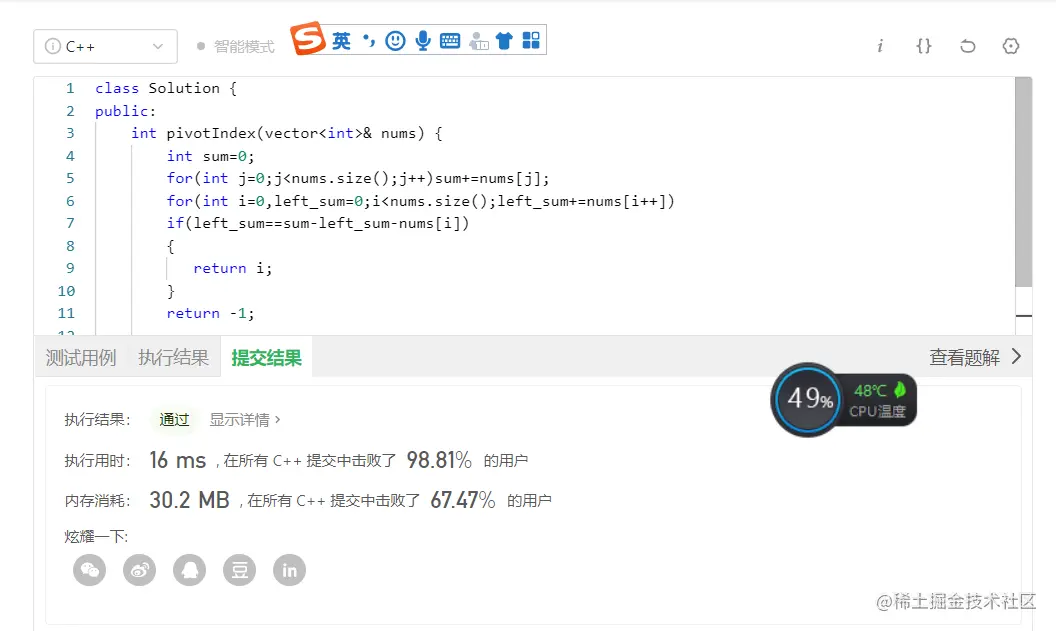Share result via LinkedIn icon
This screenshot has width=1056, height=631.
pos(290,570)
